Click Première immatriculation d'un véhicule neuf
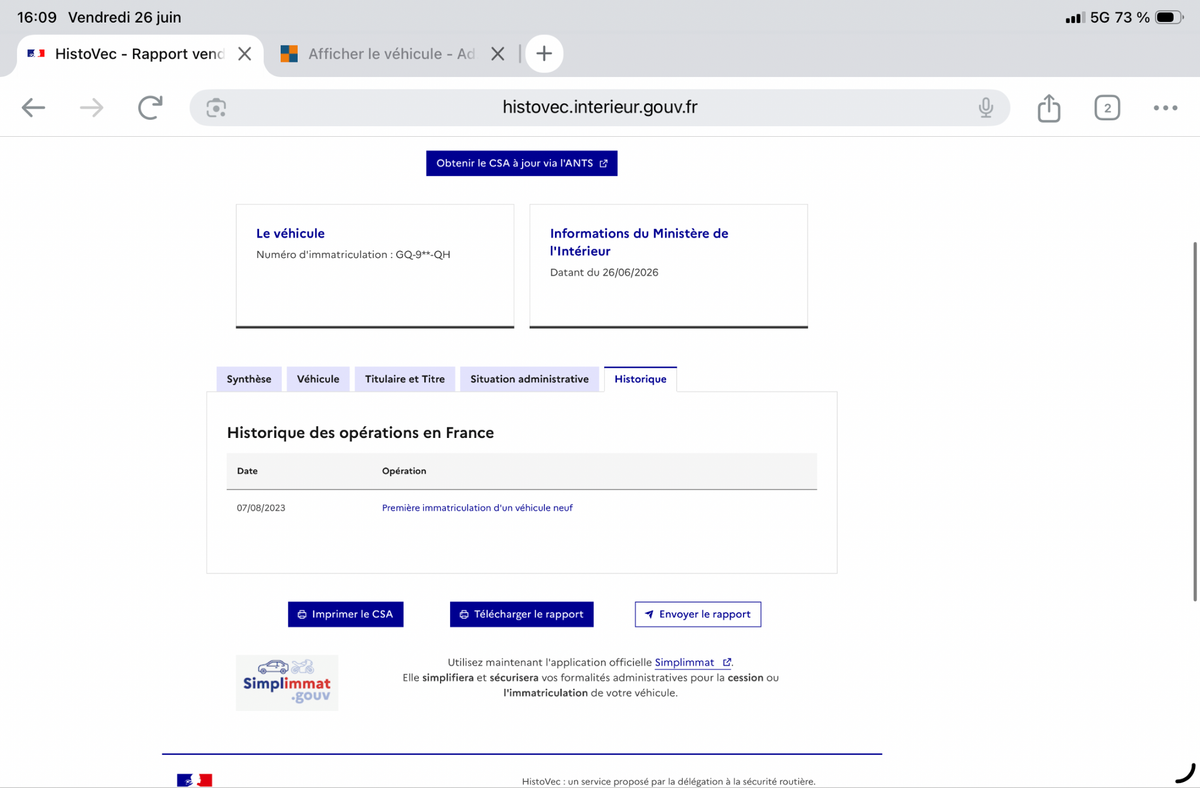This screenshot has width=1200, height=788. point(477,508)
